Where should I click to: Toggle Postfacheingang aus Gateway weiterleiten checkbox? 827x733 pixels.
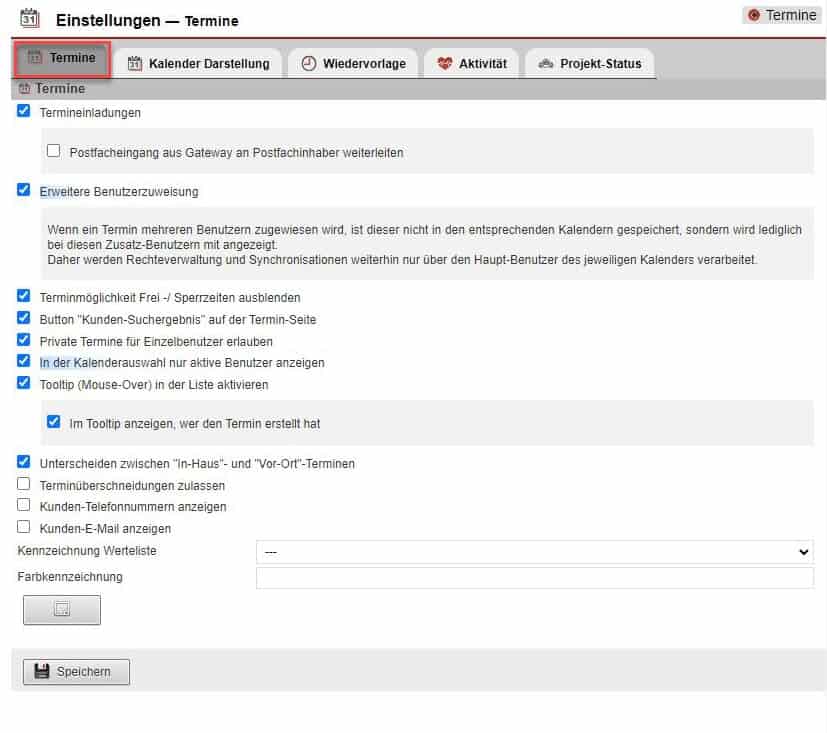coord(54,152)
